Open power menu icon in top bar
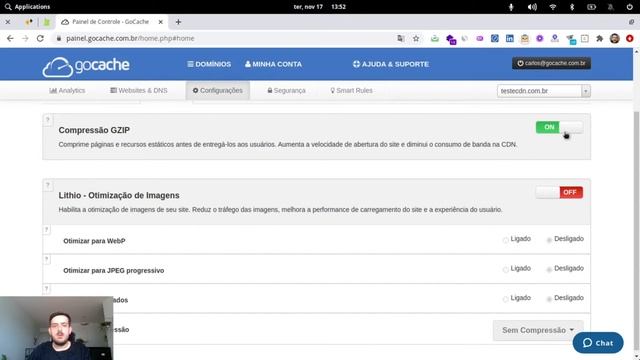Viewport: 640px width, 360px height. coord(629,7)
